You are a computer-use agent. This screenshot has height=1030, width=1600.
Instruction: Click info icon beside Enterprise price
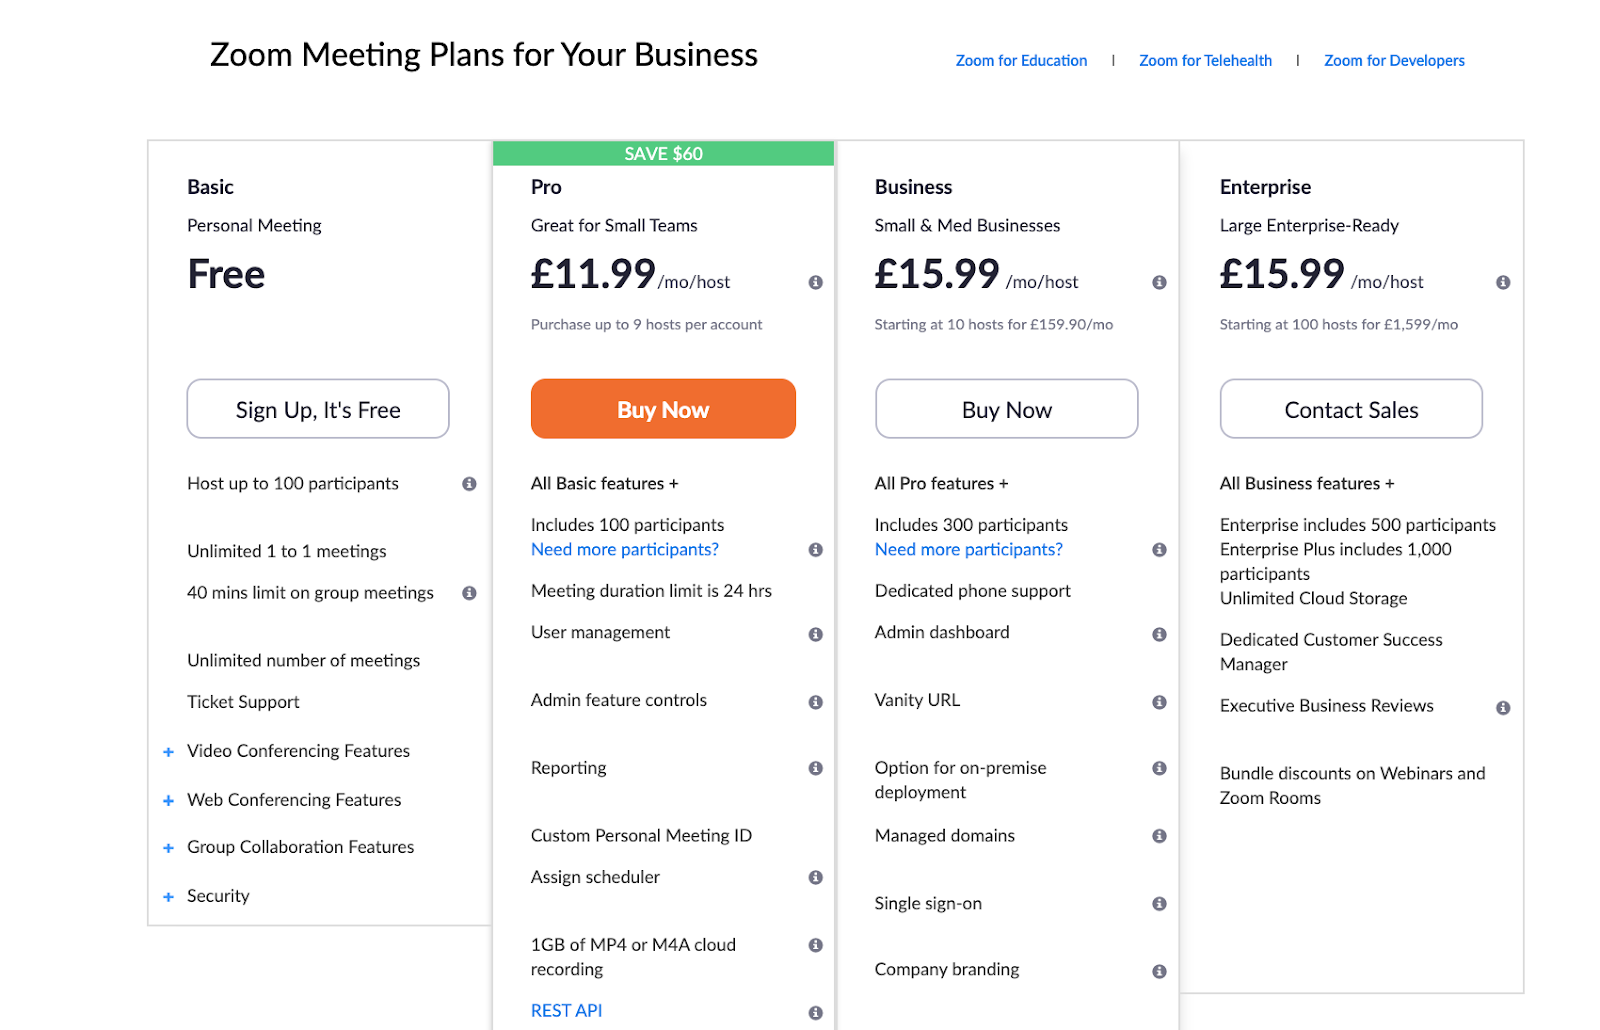(x=1502, y=283)
